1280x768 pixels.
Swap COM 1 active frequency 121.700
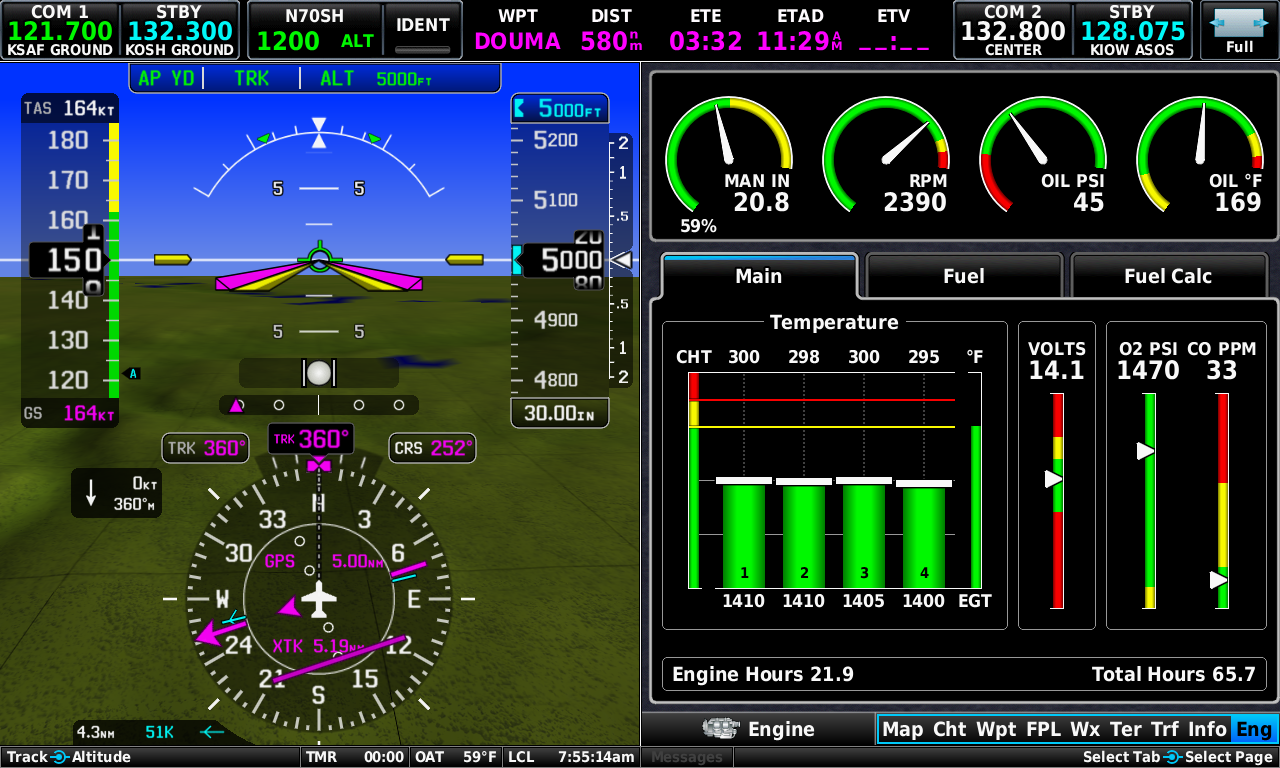pos(61,30)
